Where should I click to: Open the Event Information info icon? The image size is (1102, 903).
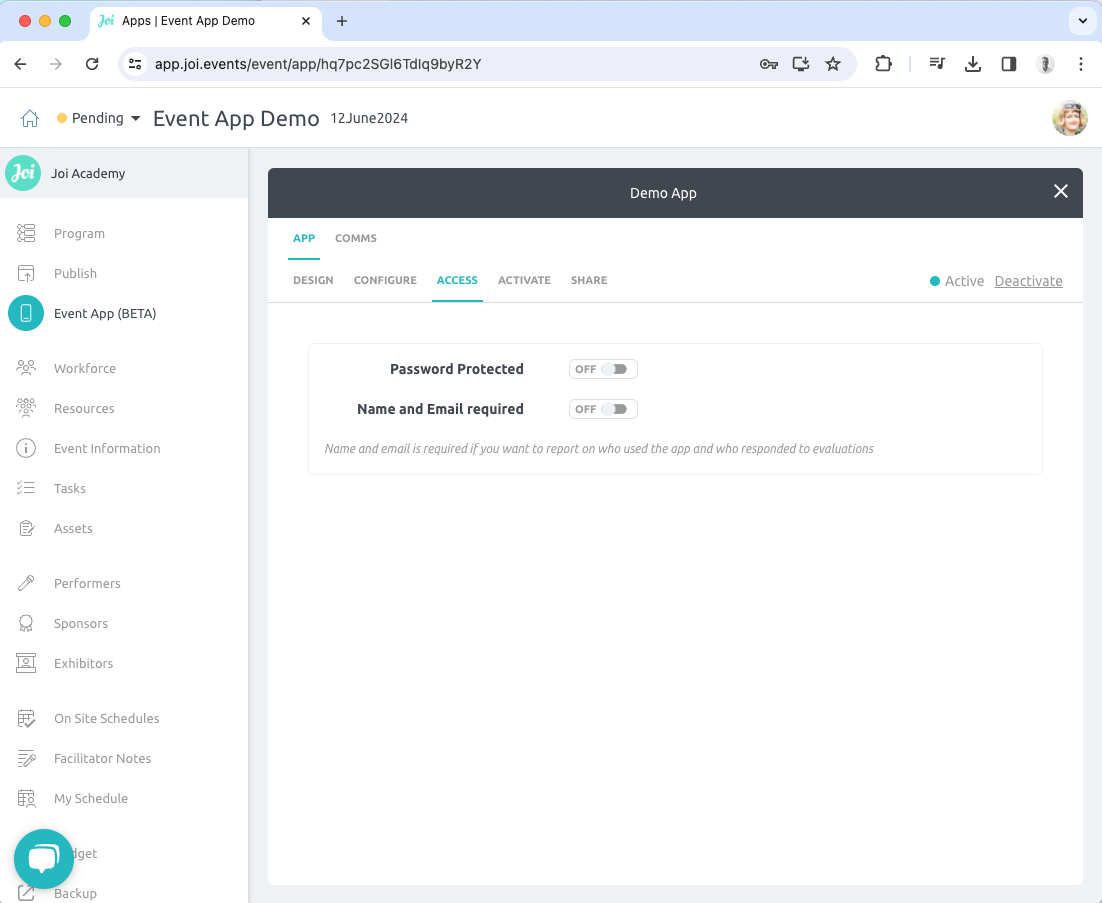(x=26, y=448)
